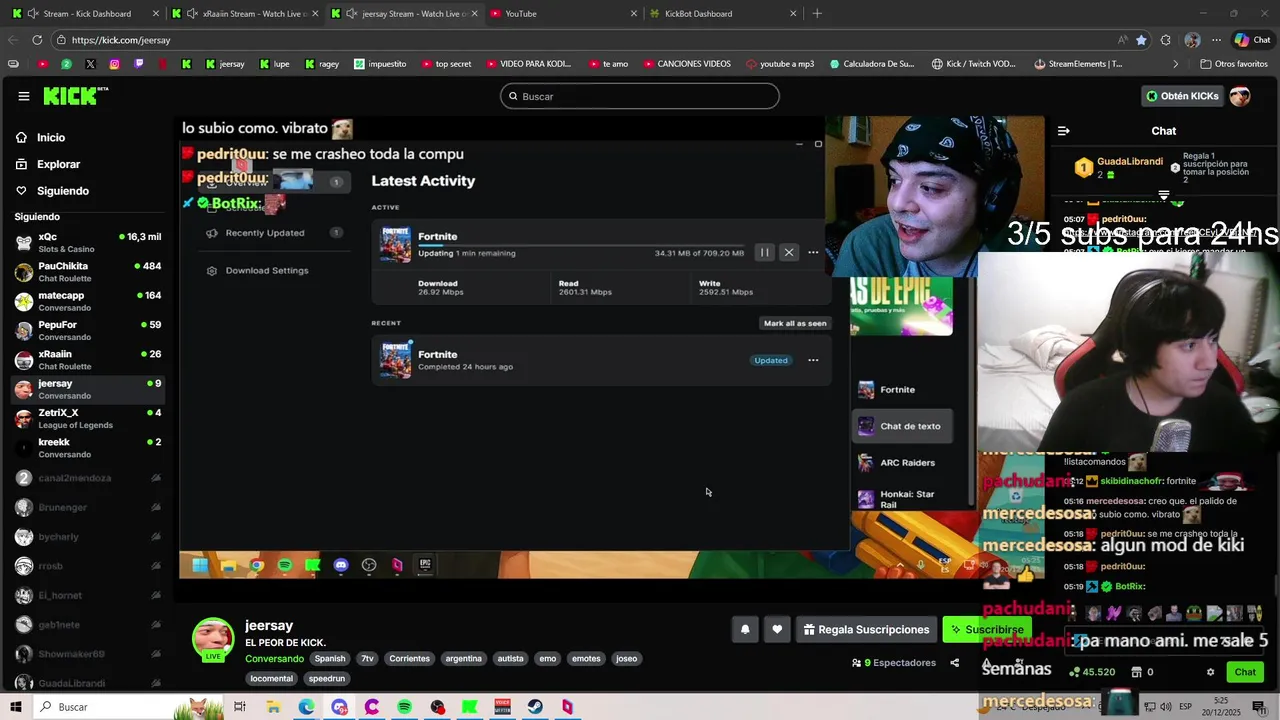This screenshot has height=720, width=1280.
Task: Open the Kick hamburger menu
Action: coord(23,96)
